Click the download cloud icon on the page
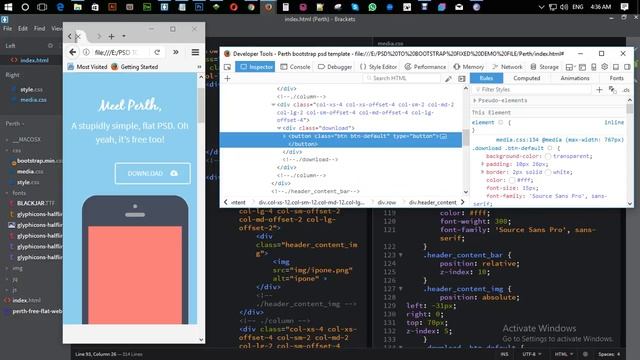This screenshot has height=360, width=640. coord(174,173)
